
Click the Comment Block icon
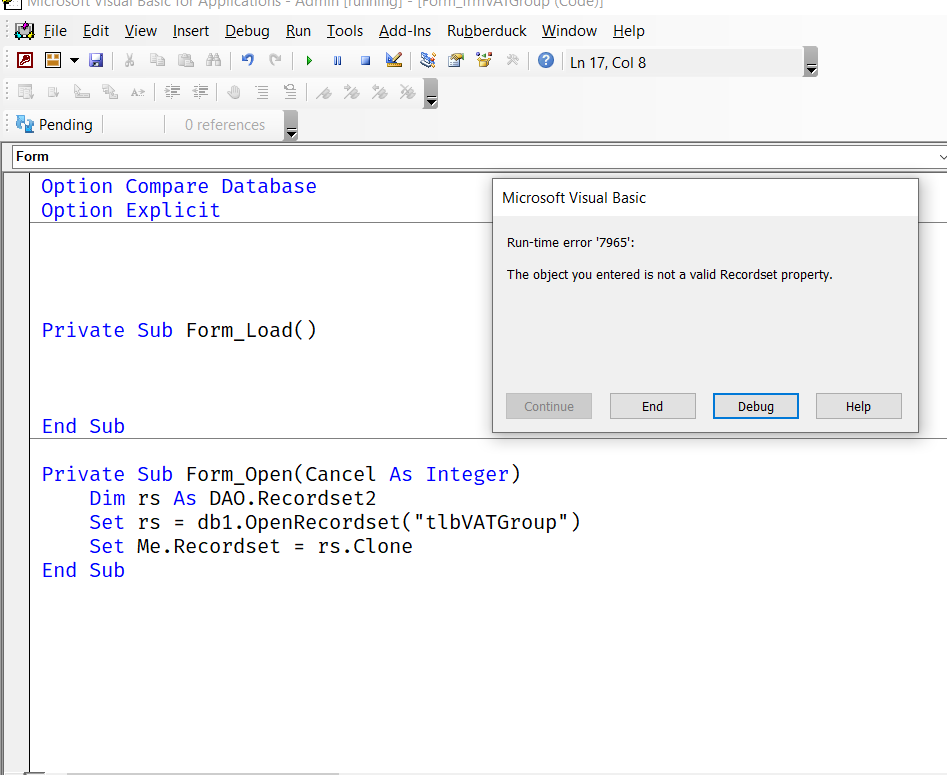(x=262, y=92)
